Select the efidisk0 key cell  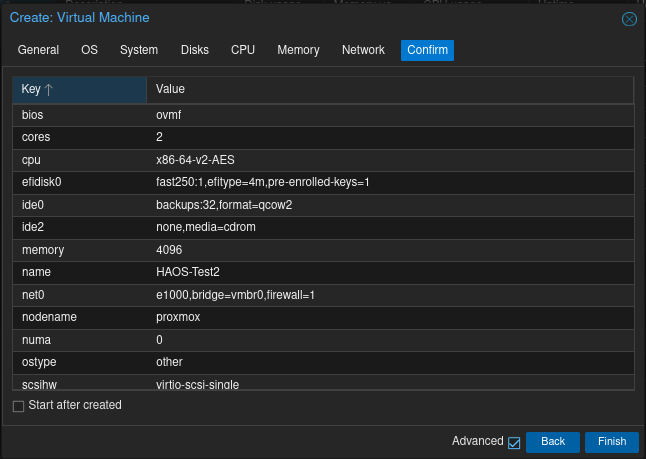pos(80,182)
